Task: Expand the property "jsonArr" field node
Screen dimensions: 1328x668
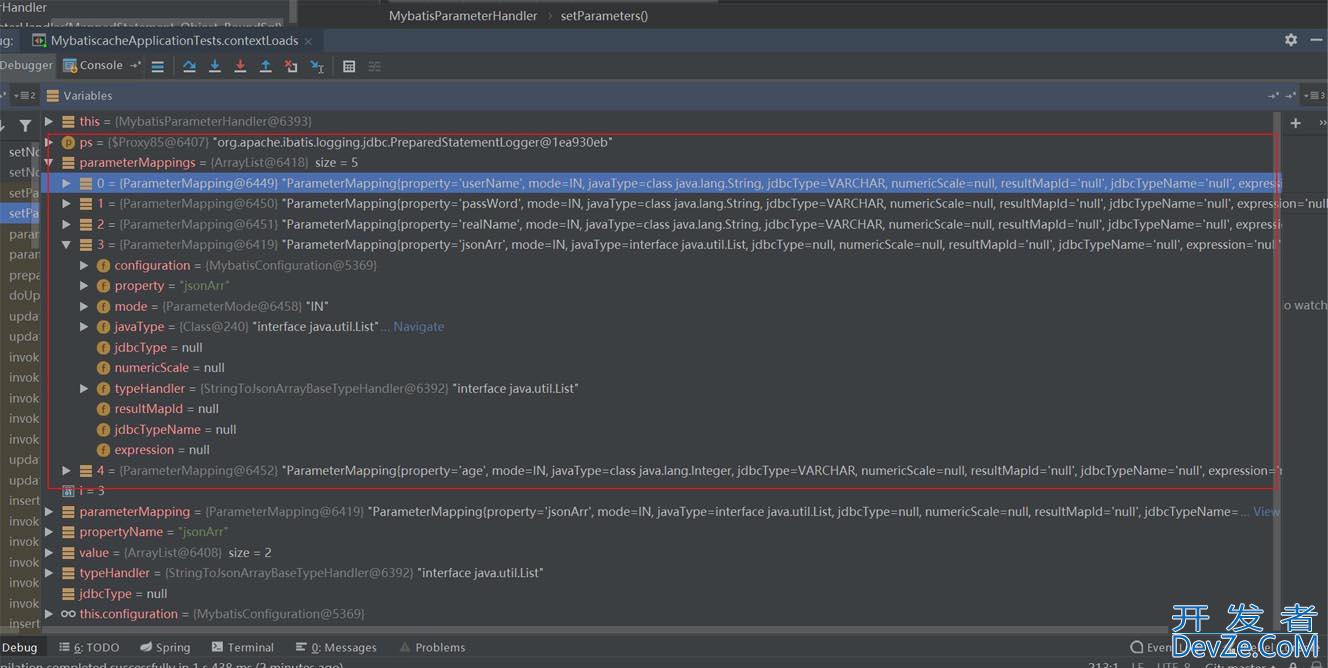Action: pyautogui.click(x=84, y=285)
